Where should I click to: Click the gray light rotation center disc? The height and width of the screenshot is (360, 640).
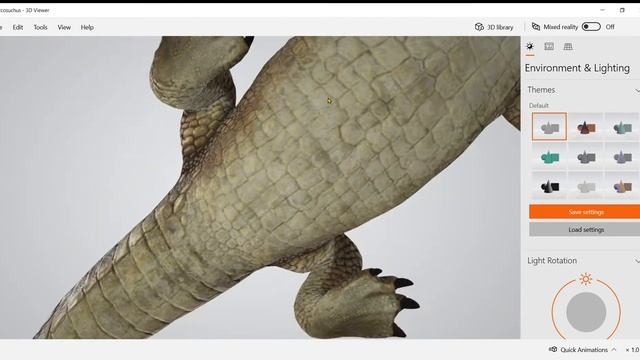586,312
